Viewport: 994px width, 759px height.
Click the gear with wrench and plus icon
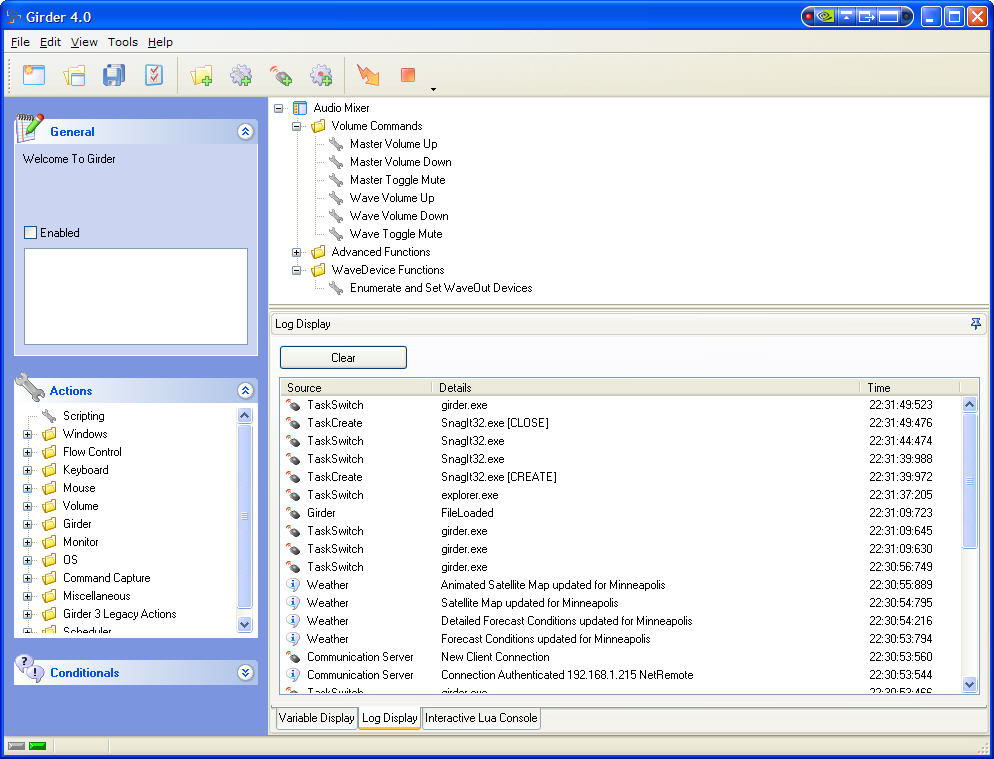tap(241, 75)
